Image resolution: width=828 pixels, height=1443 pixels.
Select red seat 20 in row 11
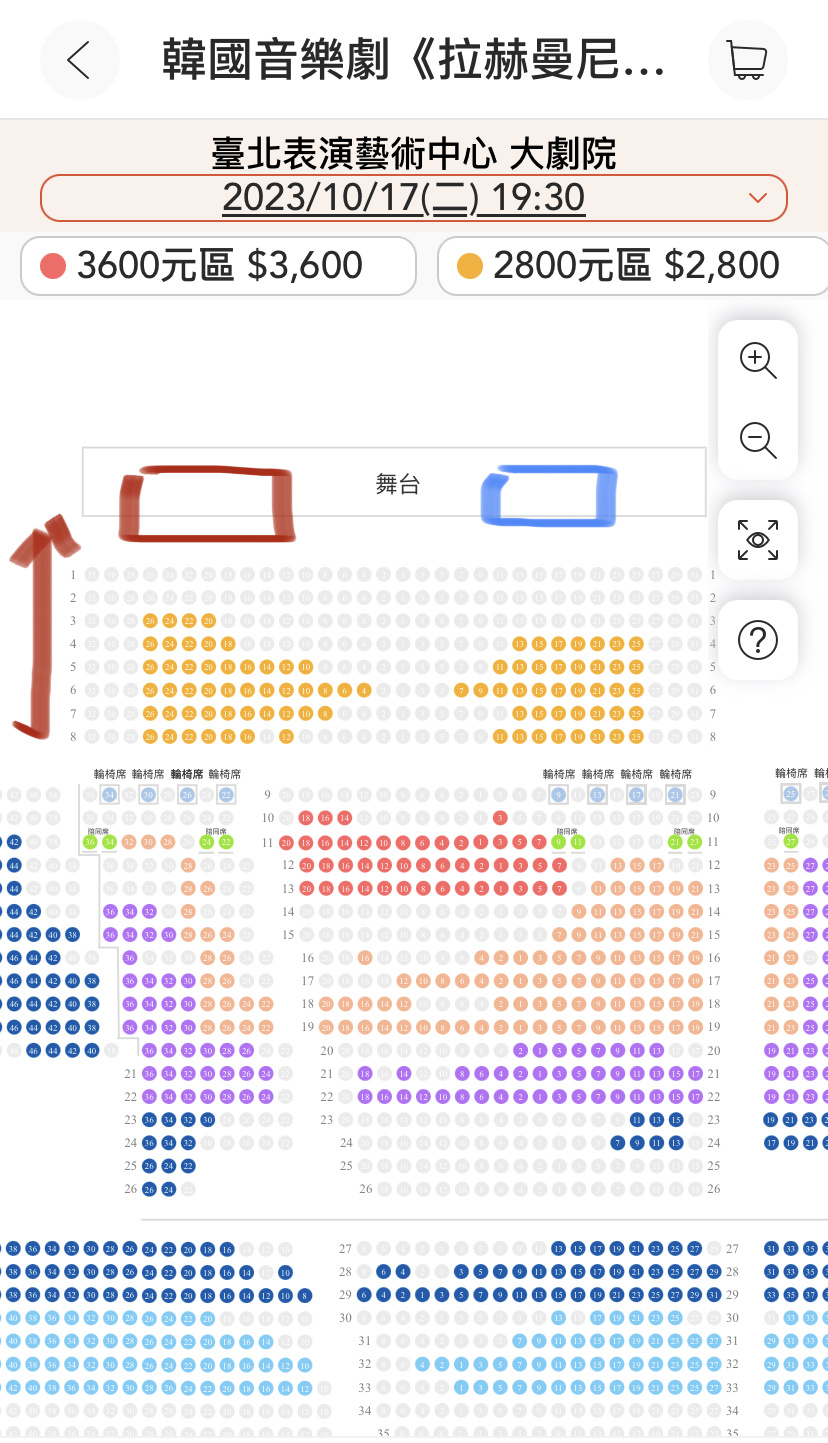(x=287, y=842)
